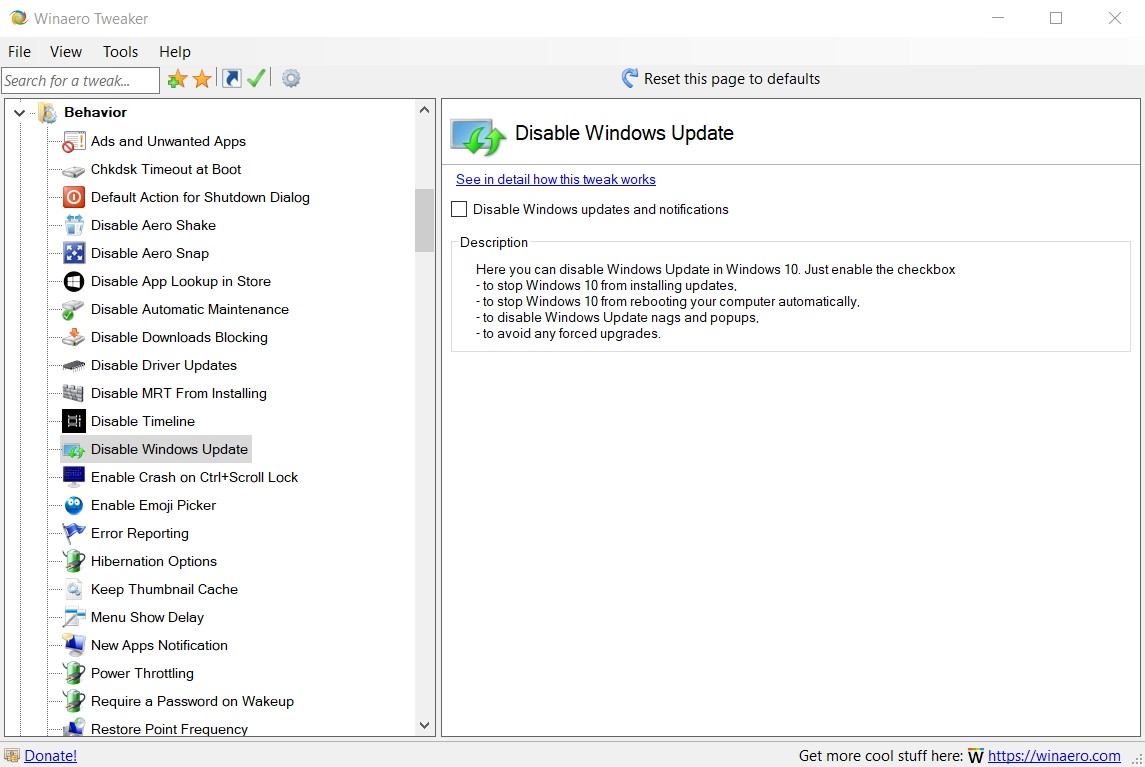The image size is (1145, 767).
Task: Click the tree scrollbar down arrow
Action: point(424,725)
